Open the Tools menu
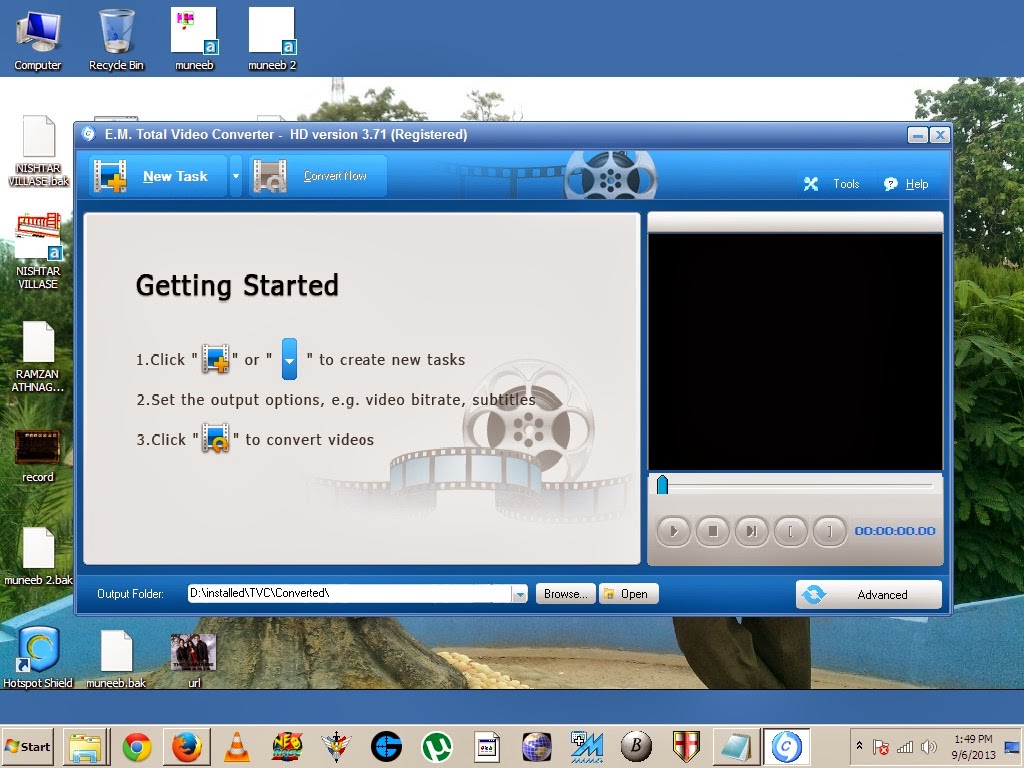1024x768 pixels. pos(831,184)
